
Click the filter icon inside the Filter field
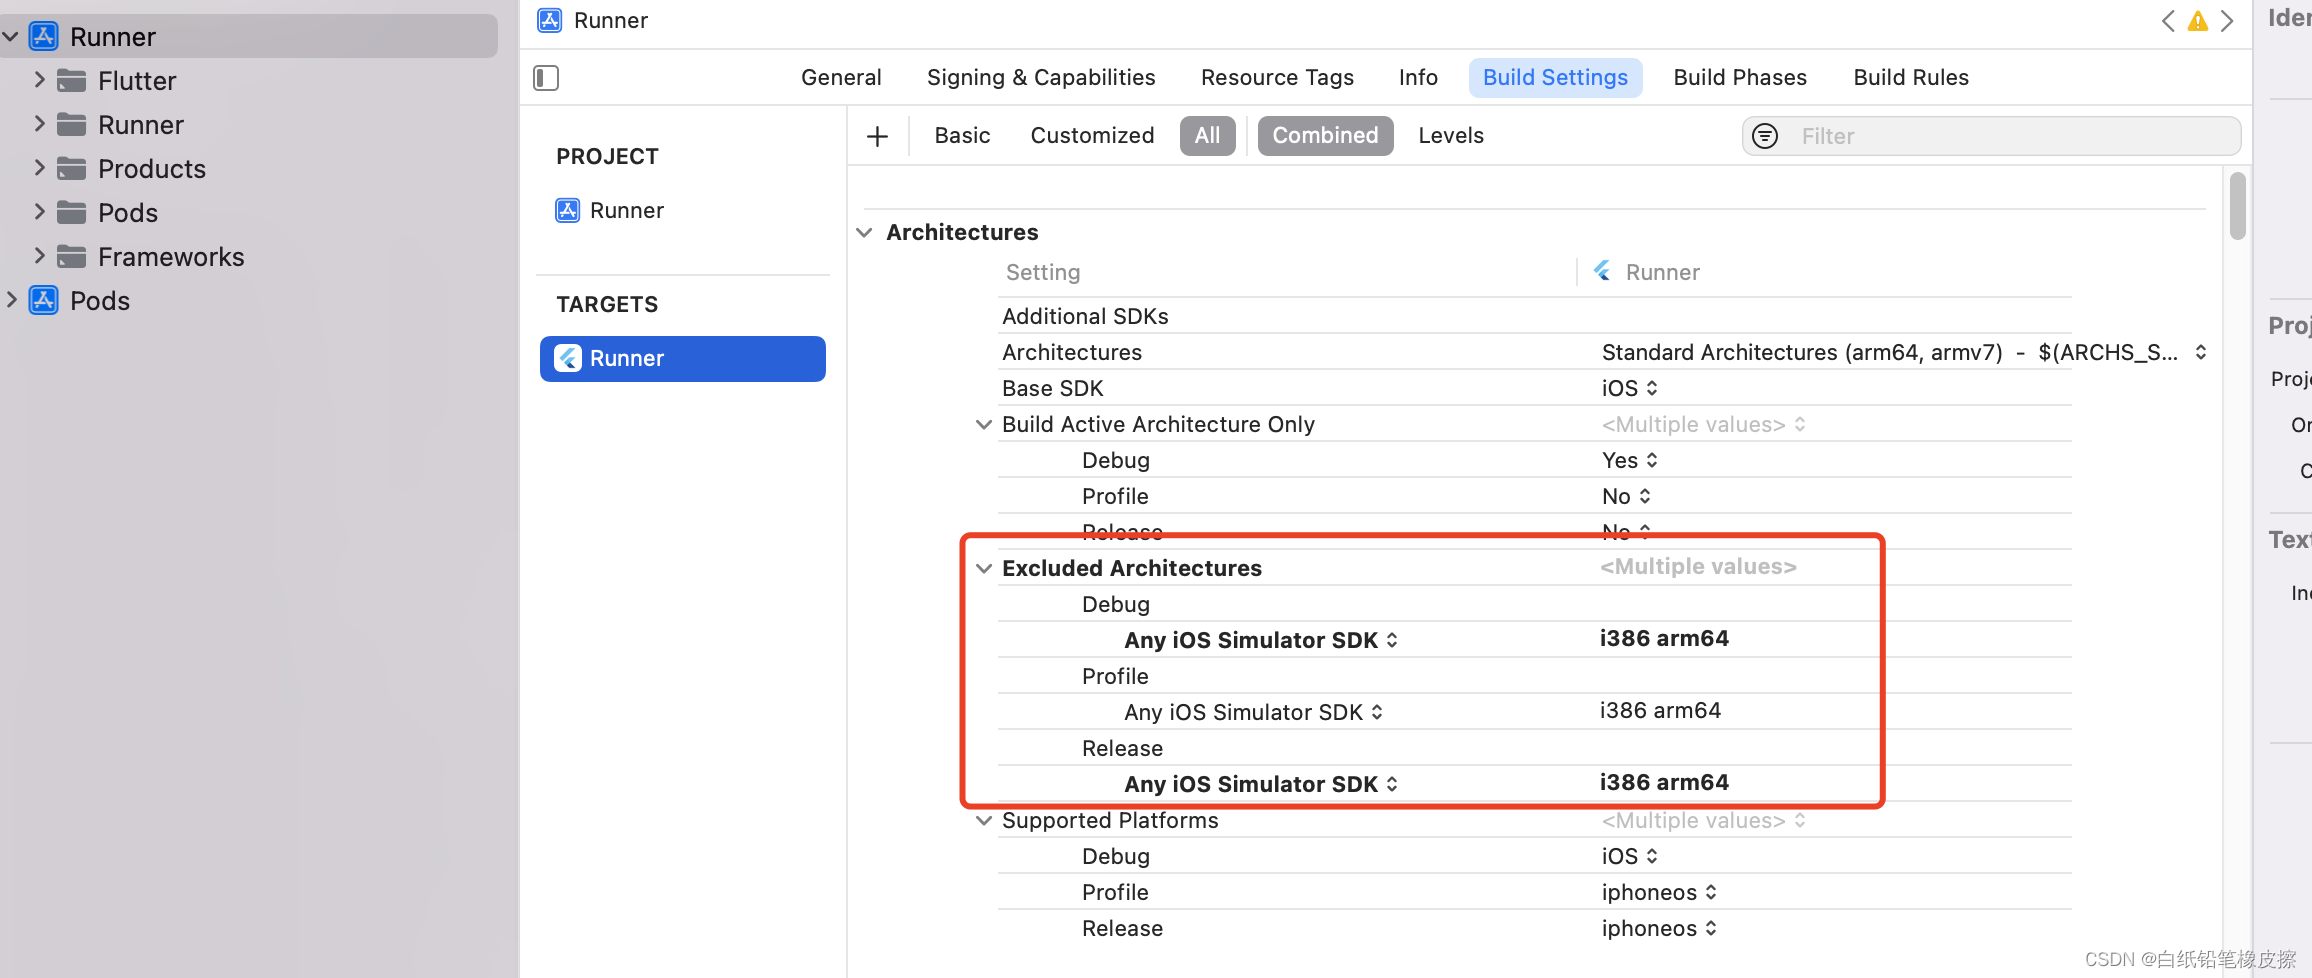pos(1764,136)
